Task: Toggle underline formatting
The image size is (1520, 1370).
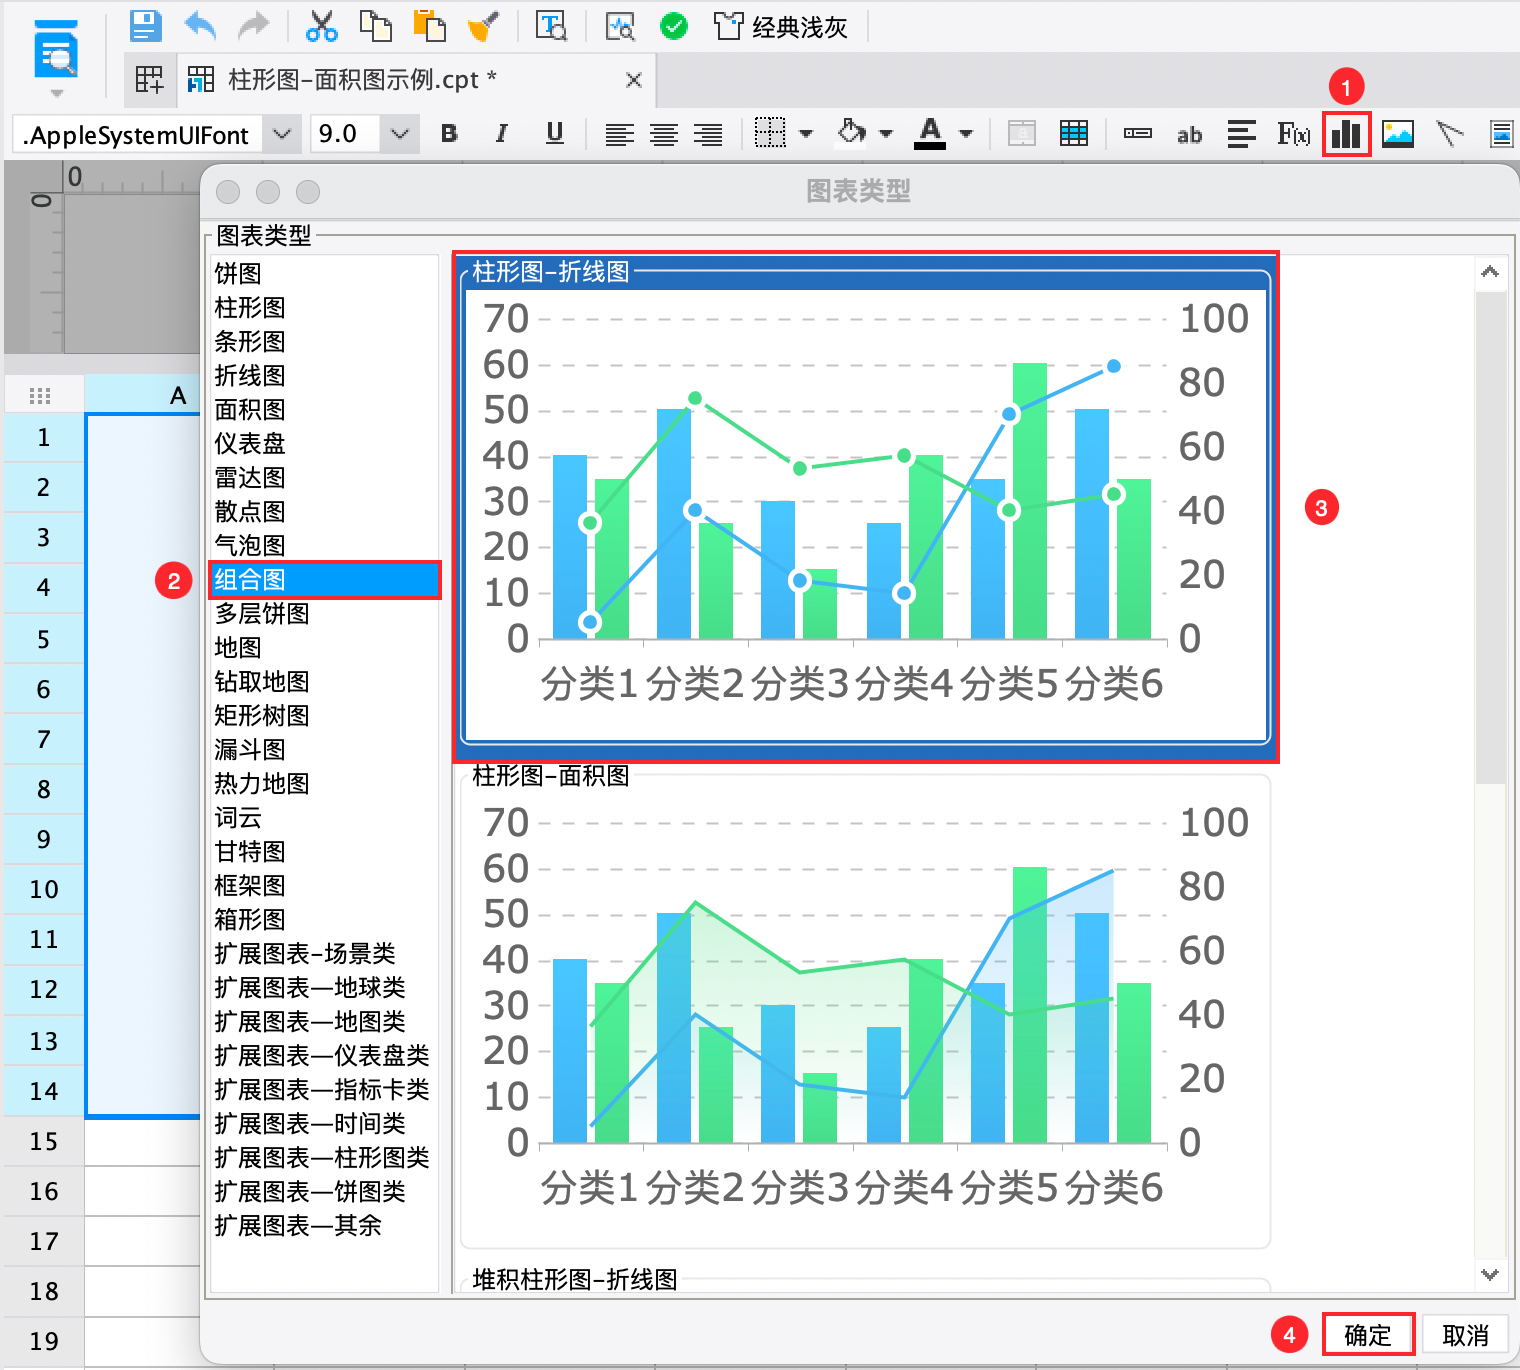Action: (555, 134)
